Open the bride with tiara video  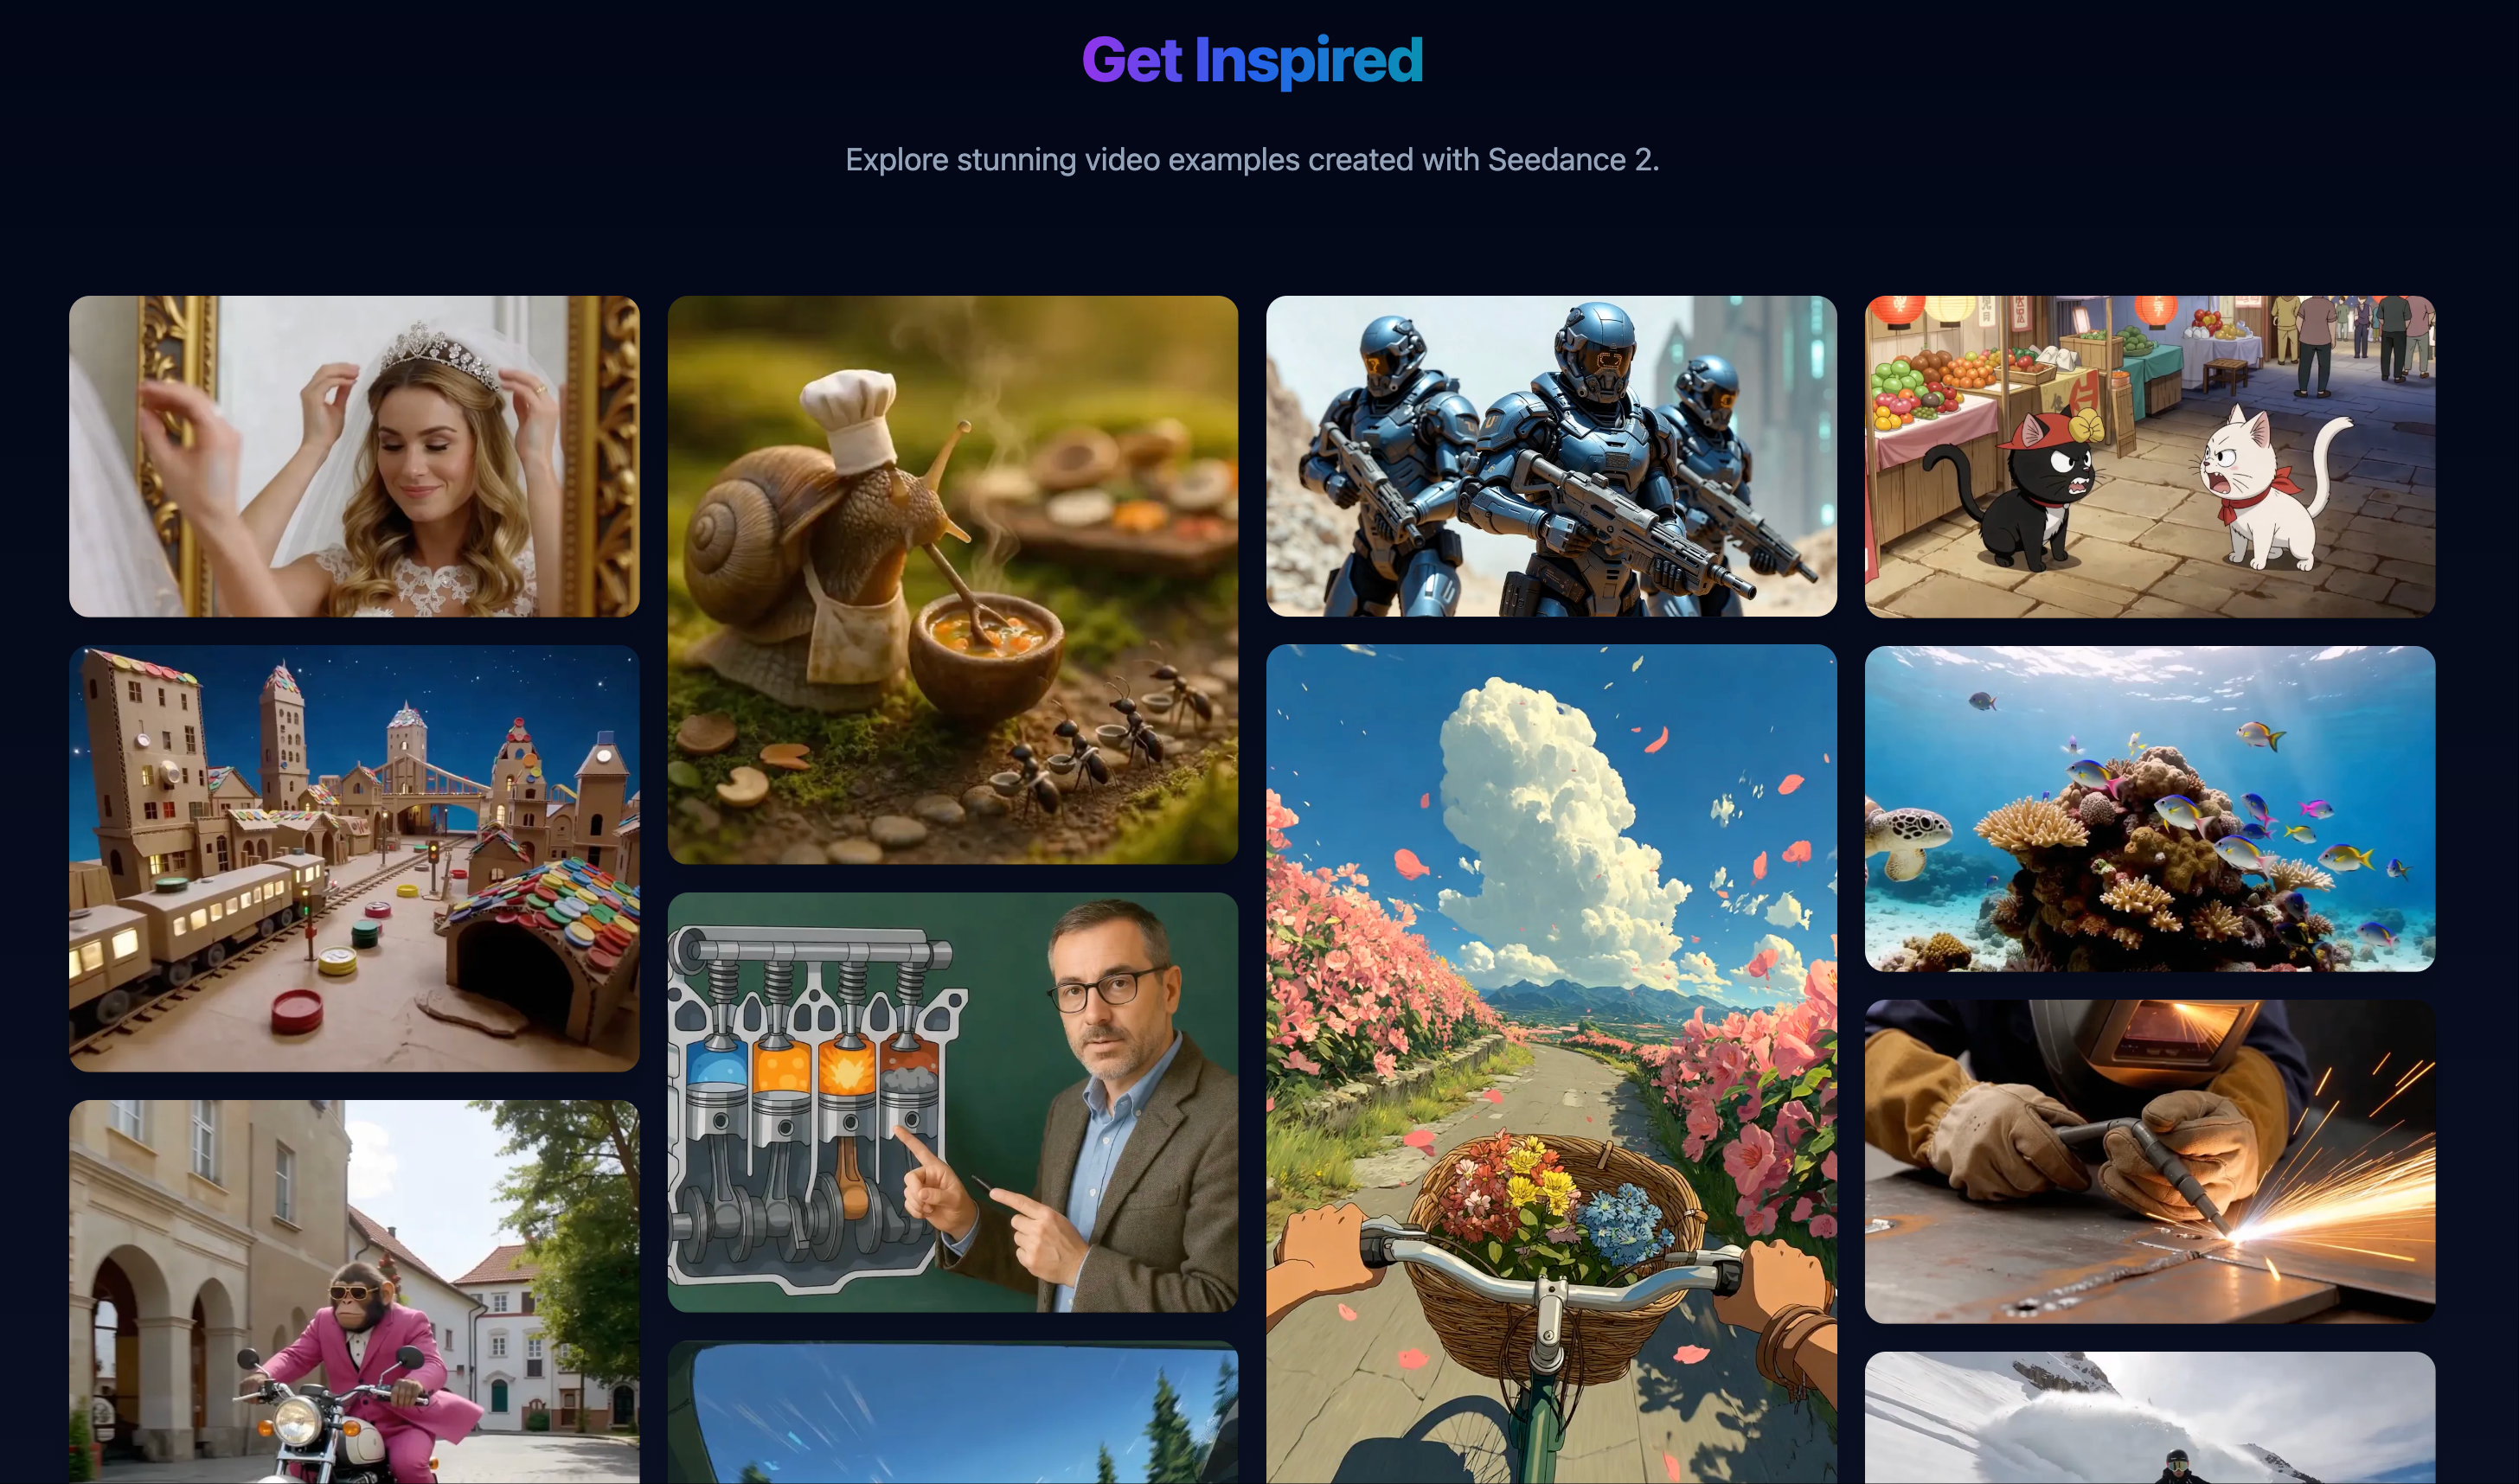point(354,456)
